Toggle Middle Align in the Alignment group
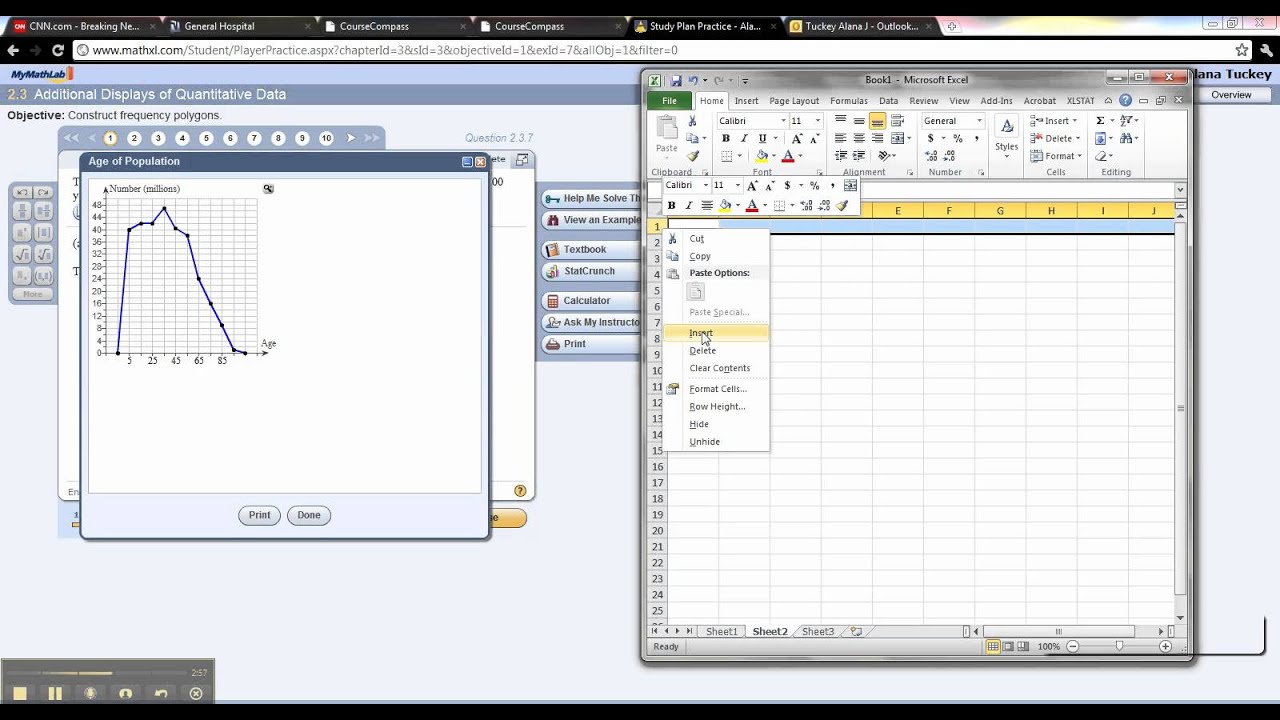 859,121
